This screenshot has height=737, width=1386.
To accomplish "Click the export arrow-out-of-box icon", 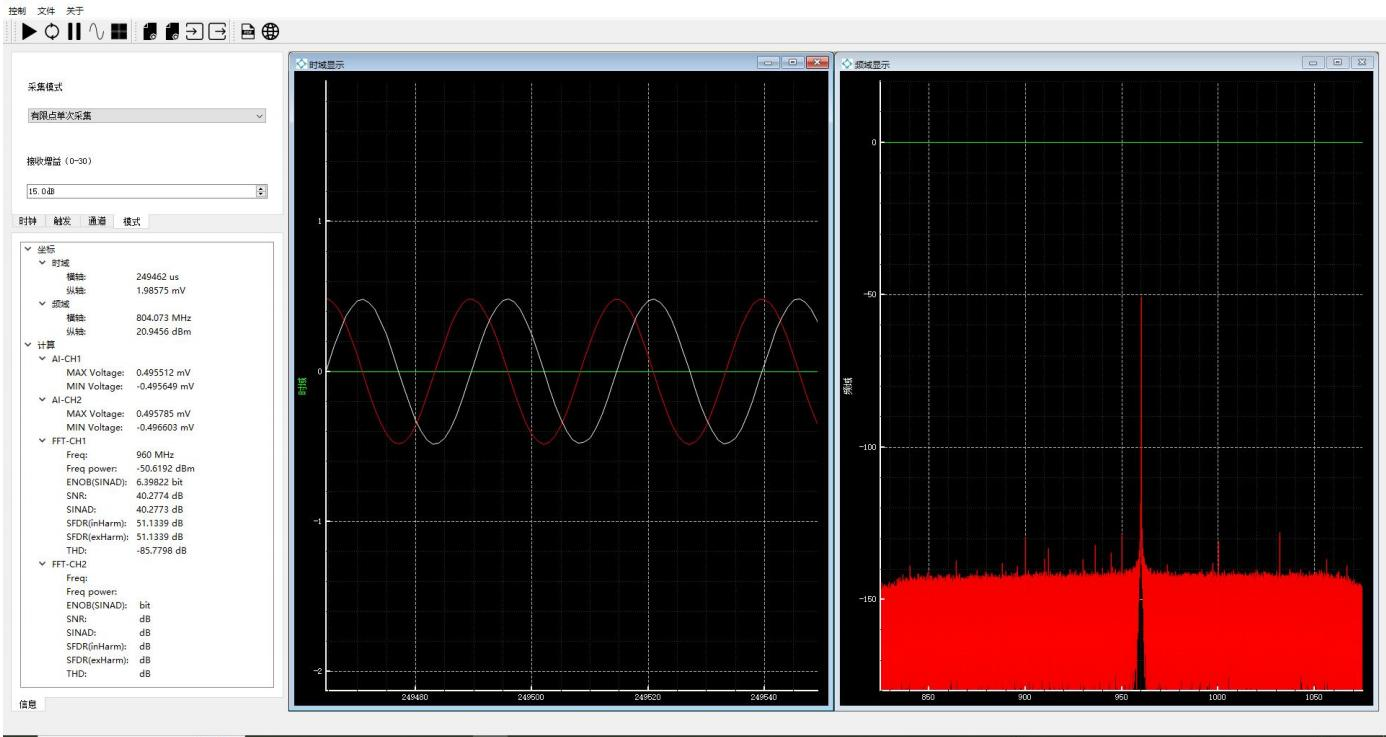I will 216,32.
